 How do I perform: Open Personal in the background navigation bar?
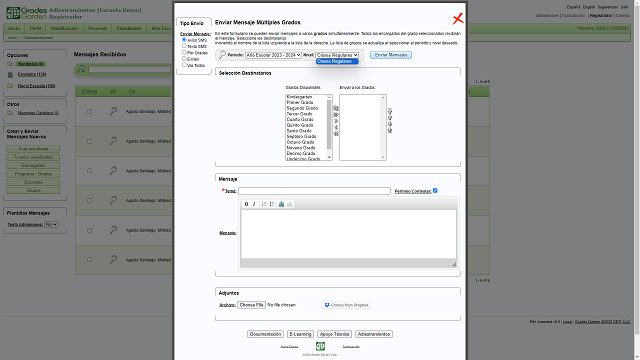[97, 28]
